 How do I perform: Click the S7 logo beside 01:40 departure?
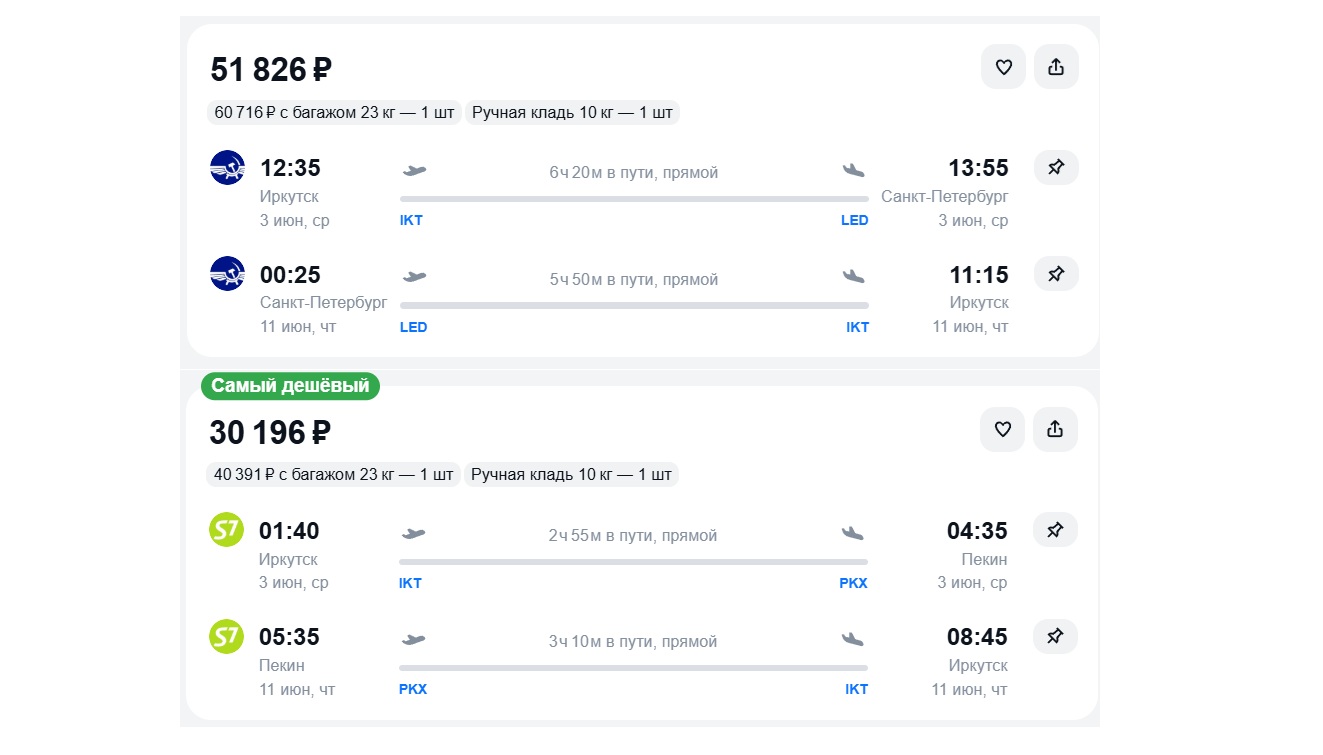pos(227,530)
